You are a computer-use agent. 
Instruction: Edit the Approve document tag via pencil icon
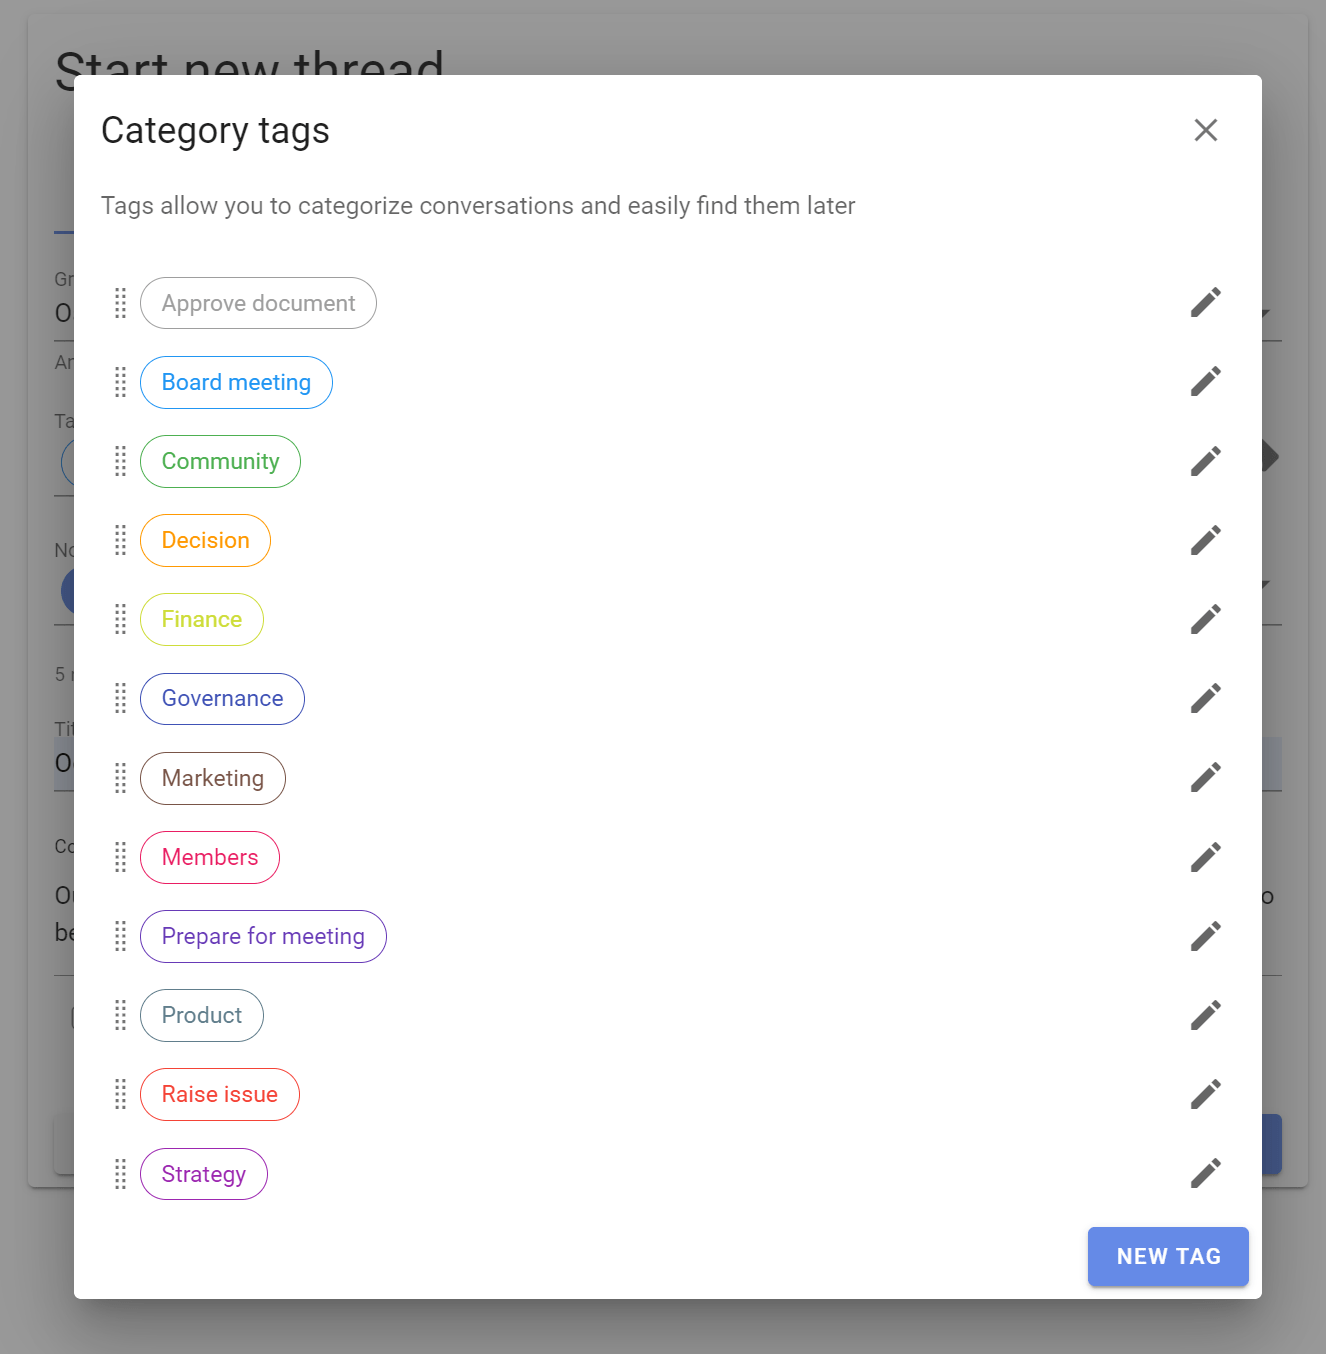[x=1205, y=302]
